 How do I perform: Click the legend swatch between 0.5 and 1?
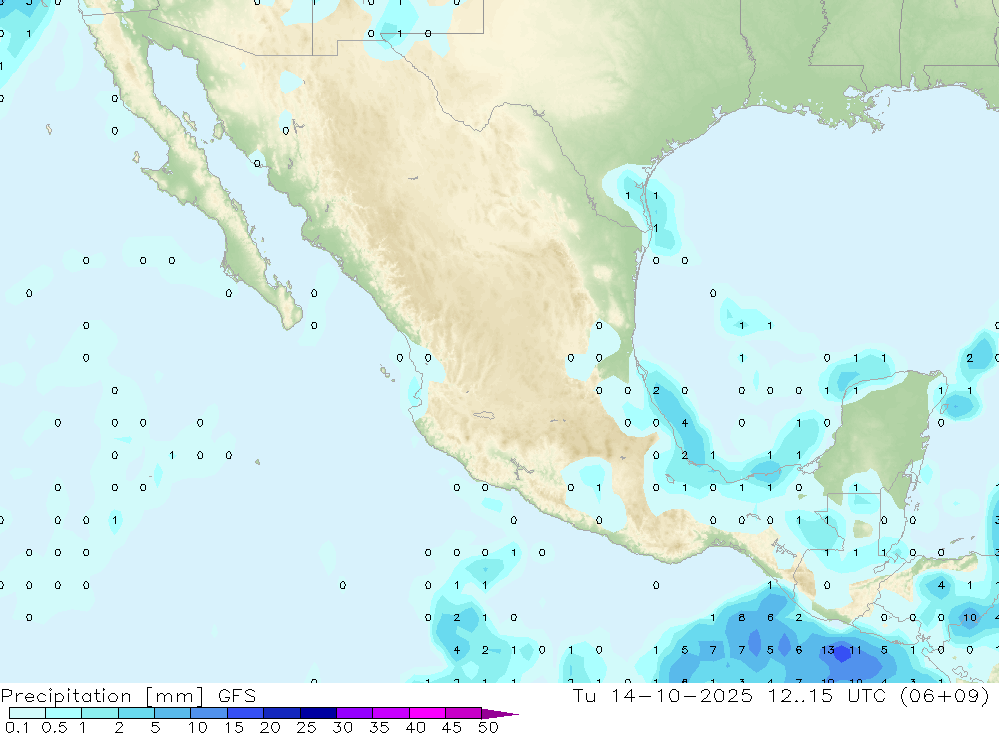(63, 713)
